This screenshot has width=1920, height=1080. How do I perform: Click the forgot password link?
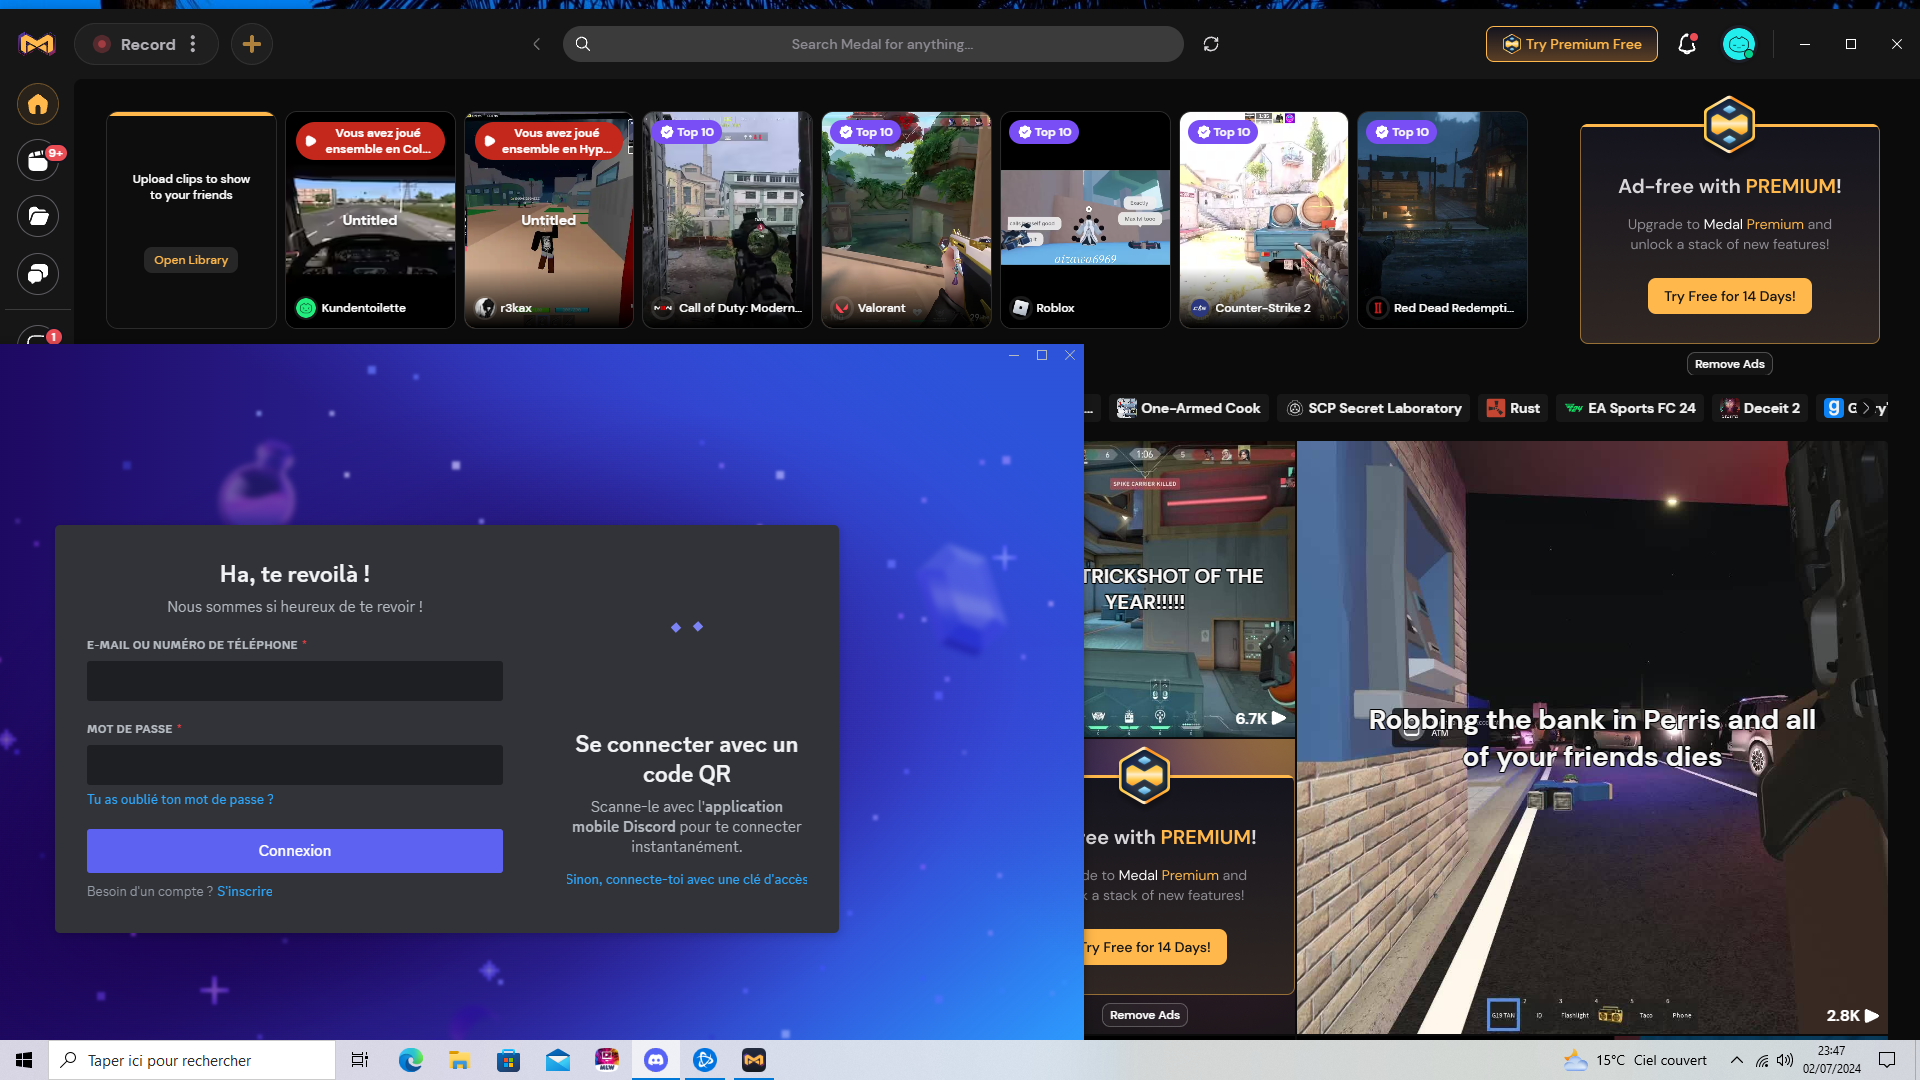click(180, 799)
